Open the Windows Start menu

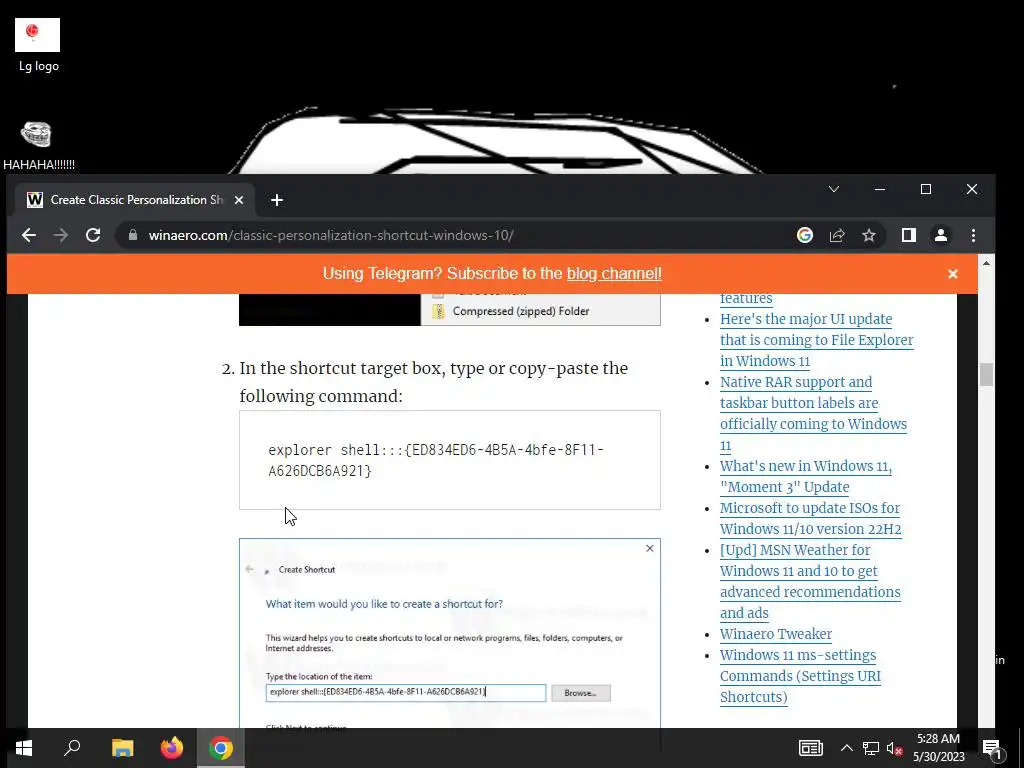pos(24,748)
